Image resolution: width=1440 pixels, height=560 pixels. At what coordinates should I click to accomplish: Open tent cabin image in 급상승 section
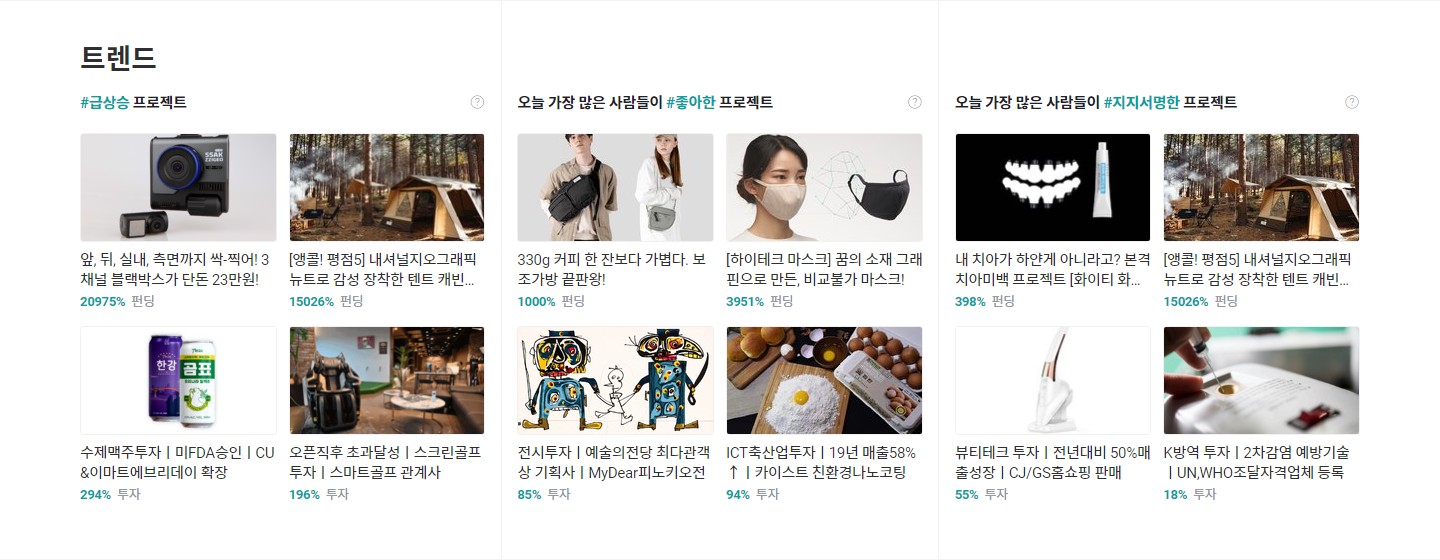386,187
